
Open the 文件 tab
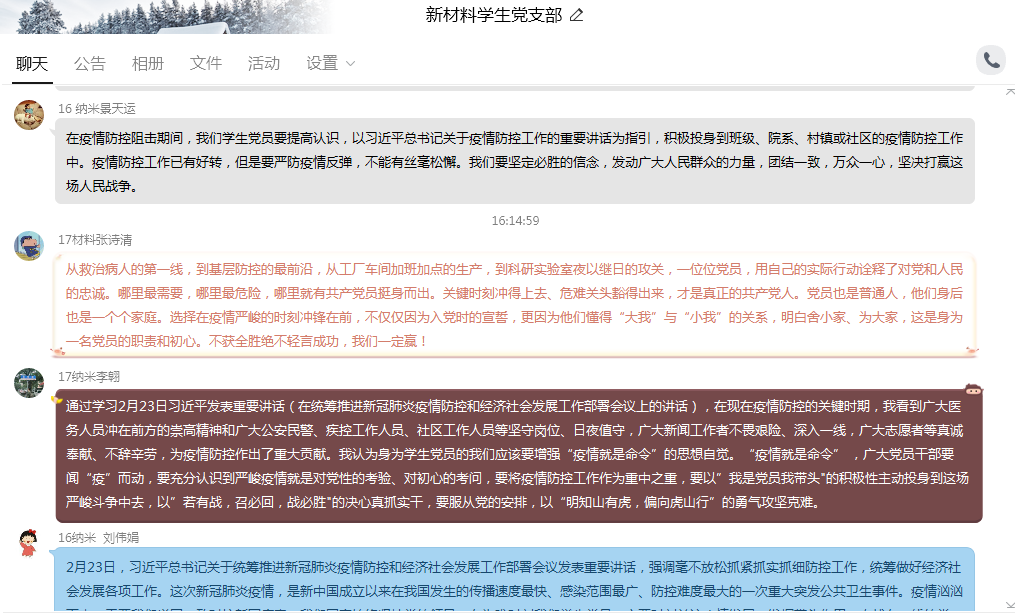click(206, 63)
